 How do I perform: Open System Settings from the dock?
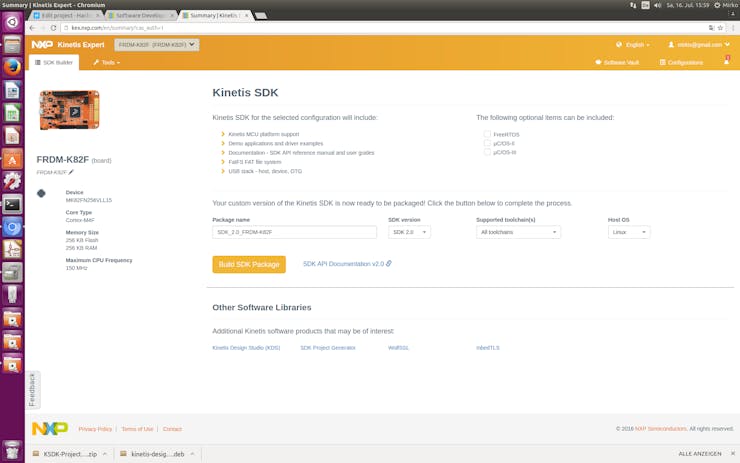12,181
